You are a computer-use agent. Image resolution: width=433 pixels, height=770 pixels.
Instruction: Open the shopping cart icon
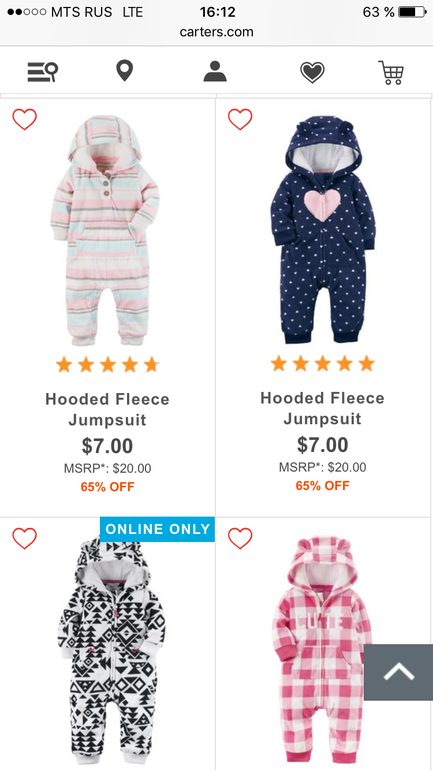tap(391, 73)
